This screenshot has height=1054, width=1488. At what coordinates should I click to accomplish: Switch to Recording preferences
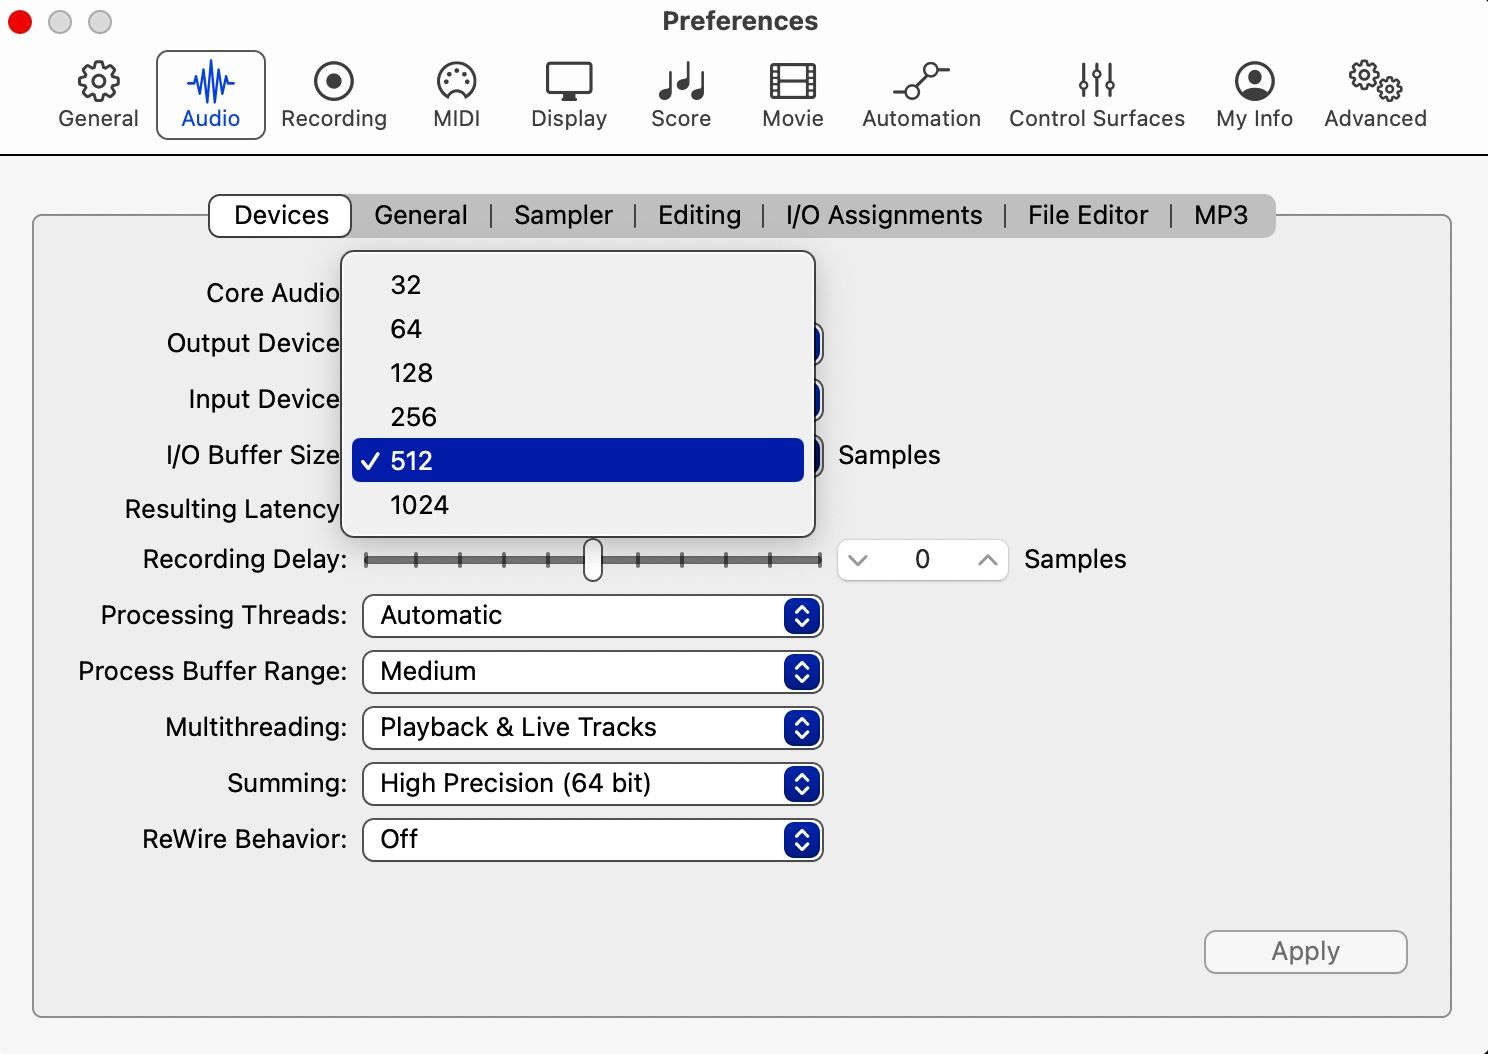pos(334,94)
